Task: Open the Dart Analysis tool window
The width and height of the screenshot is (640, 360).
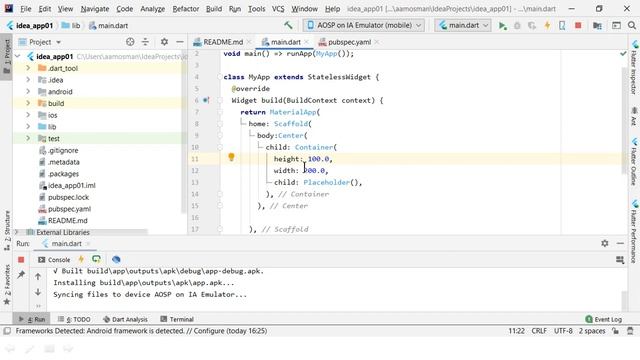Action: [x=125, y=319]
